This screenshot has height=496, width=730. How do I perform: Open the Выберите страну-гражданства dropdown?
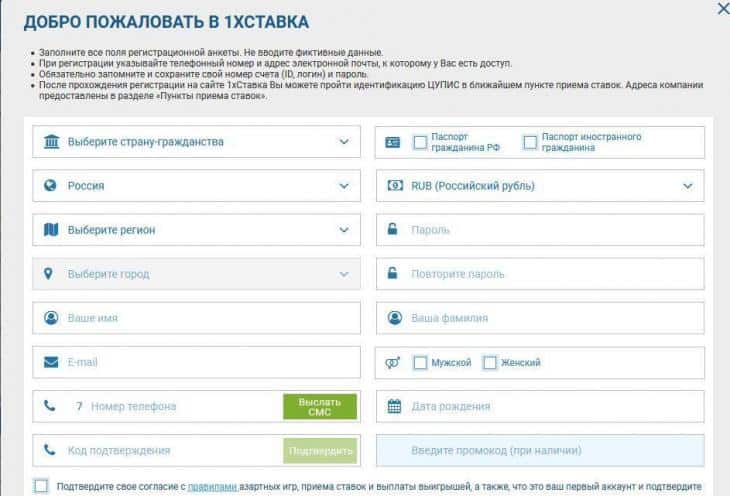pos(196,142)
